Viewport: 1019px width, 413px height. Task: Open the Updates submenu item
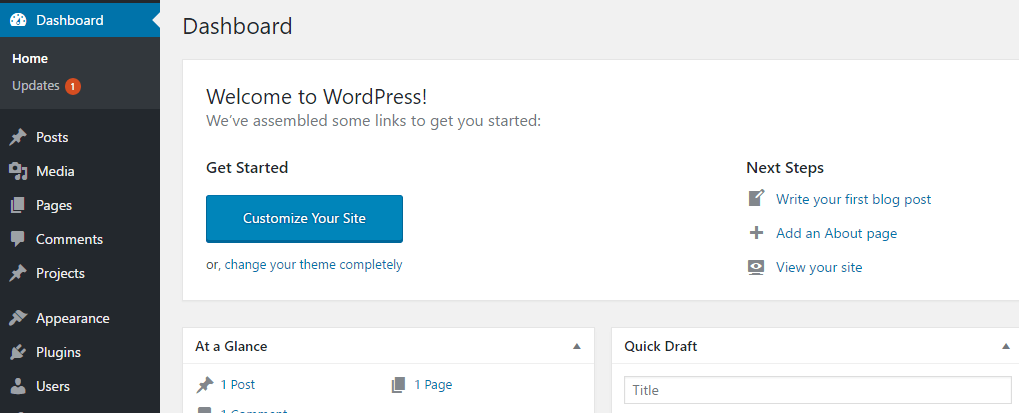click(x=36, y=86)
